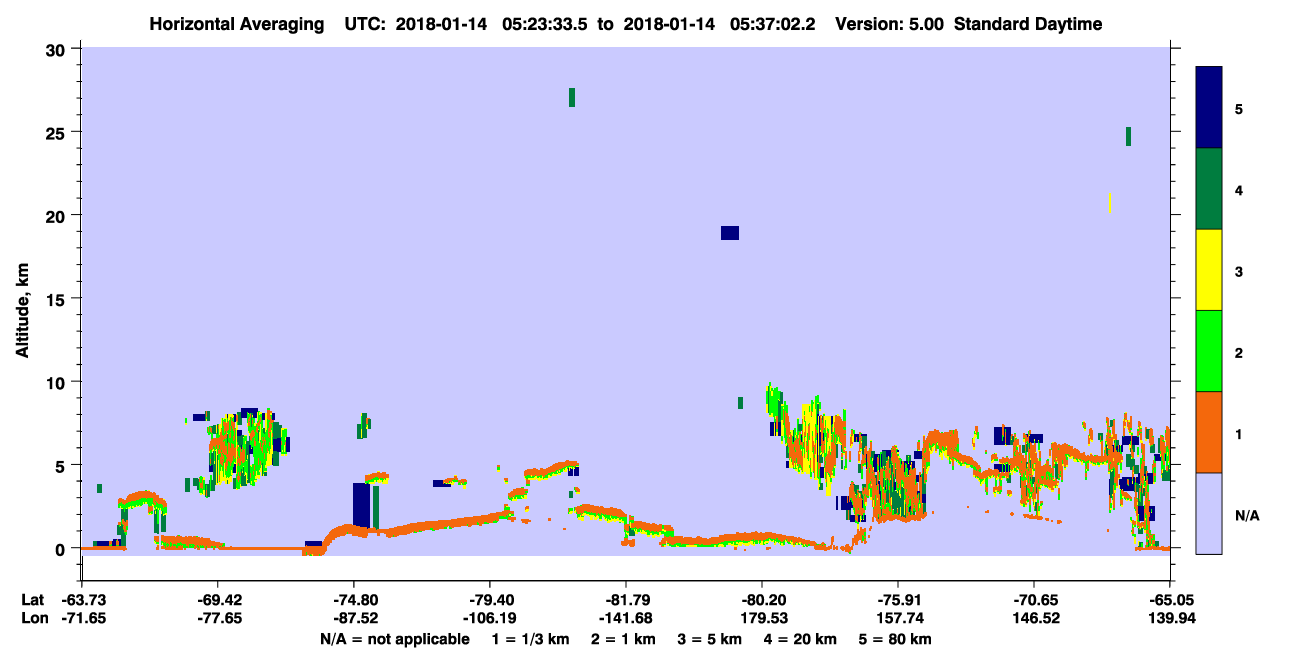Click the green mark at 25 km near right edge

tap(1128, 136)
